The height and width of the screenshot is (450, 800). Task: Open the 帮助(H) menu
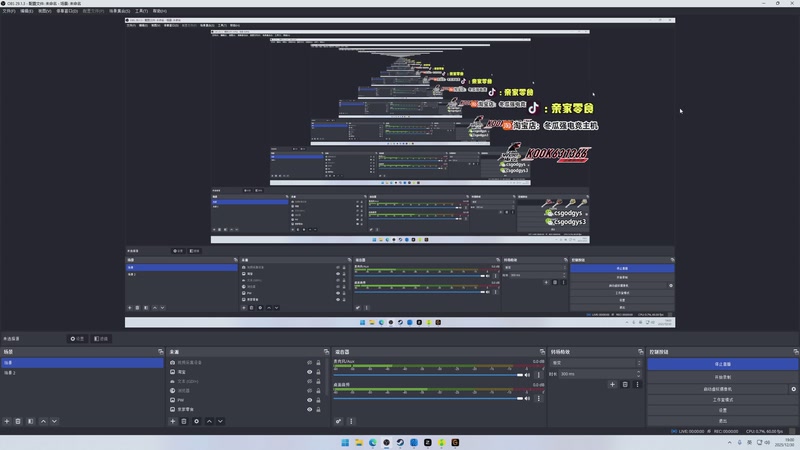pos(160,11)
